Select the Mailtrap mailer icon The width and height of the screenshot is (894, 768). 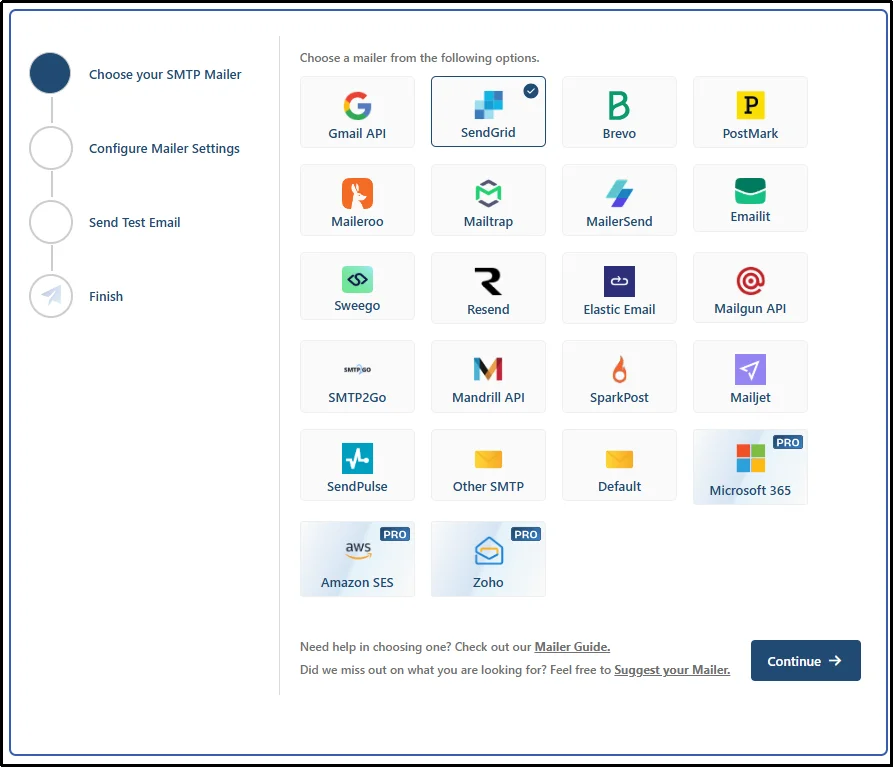click(x=489, y=193)
